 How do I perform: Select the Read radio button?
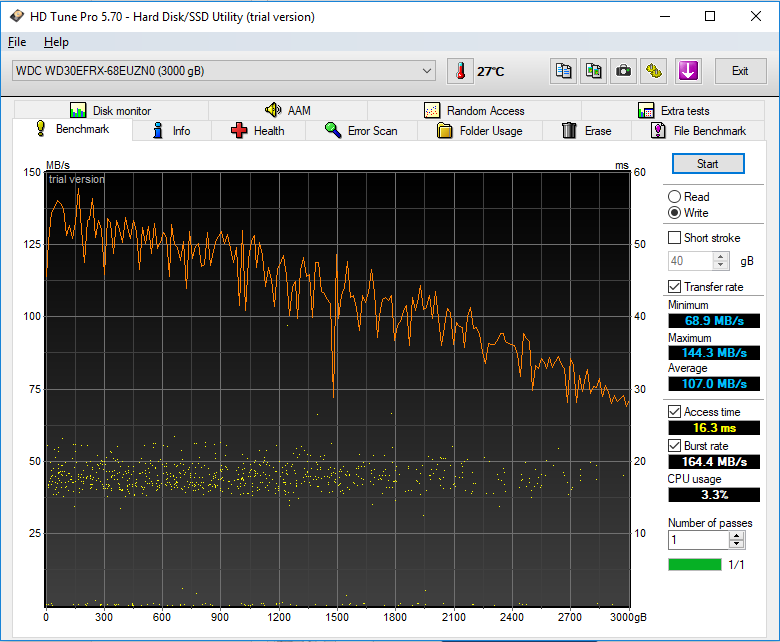pyautogui.click(x=674, y=196)
